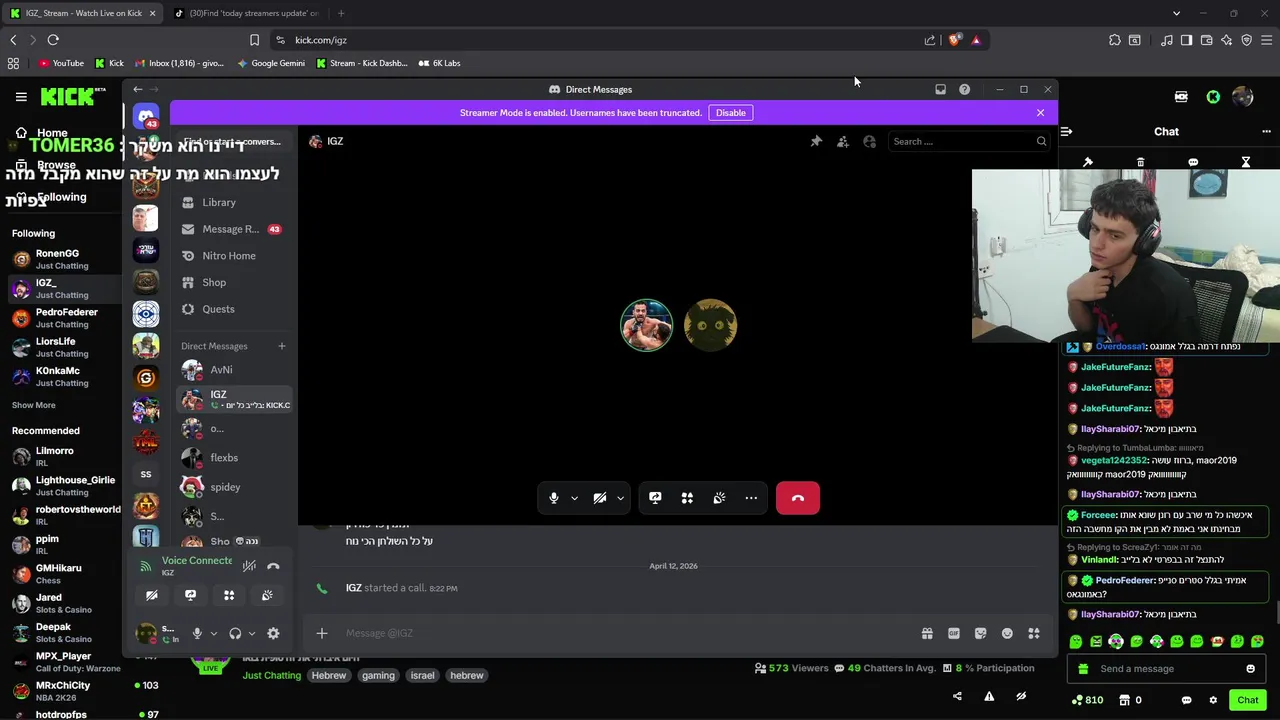Screen dimensions: 1280x720
Task: Open output device arrow beside headphones icon
Action: pyautogui.click(x=251, y=633)
